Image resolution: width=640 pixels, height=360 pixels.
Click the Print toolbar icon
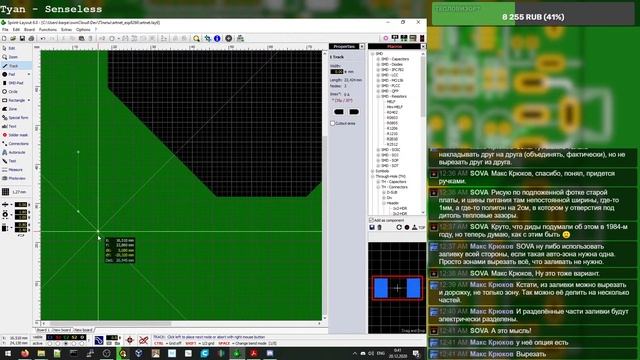coord(31,38)
